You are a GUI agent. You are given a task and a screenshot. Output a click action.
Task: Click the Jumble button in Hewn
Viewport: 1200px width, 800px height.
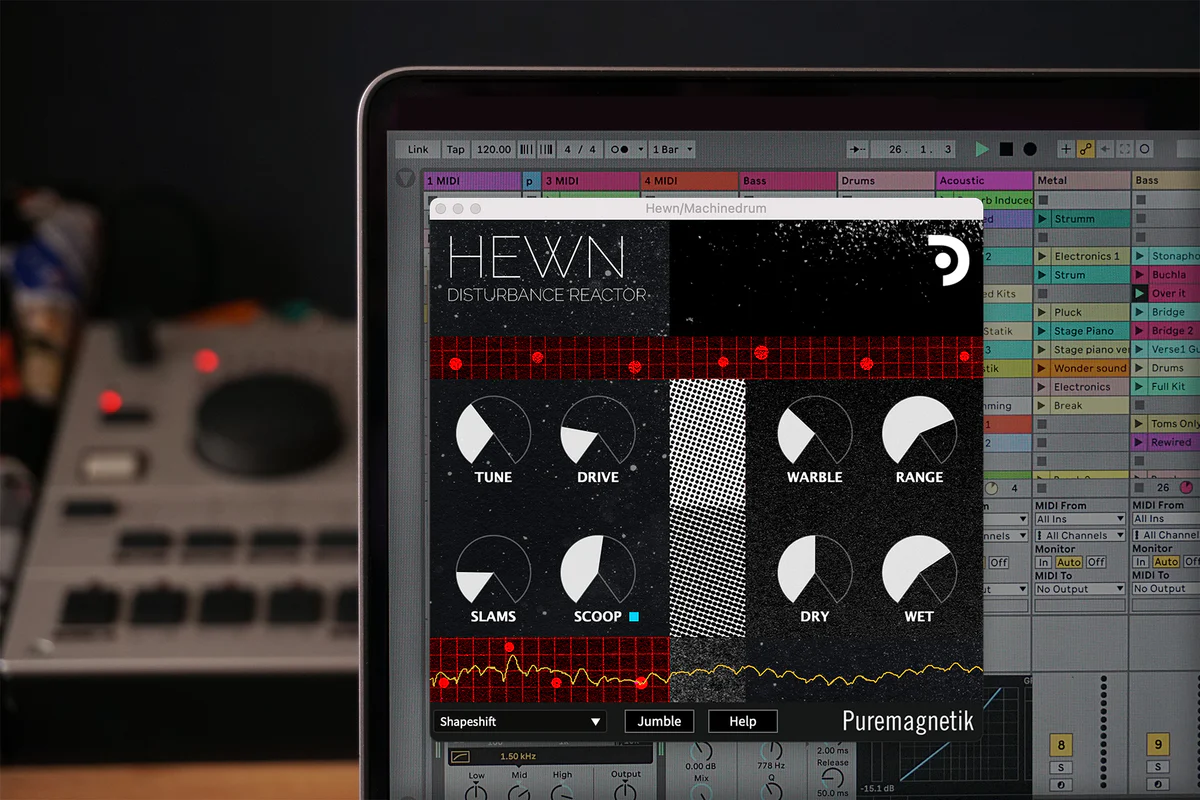(x=659, y=721)
